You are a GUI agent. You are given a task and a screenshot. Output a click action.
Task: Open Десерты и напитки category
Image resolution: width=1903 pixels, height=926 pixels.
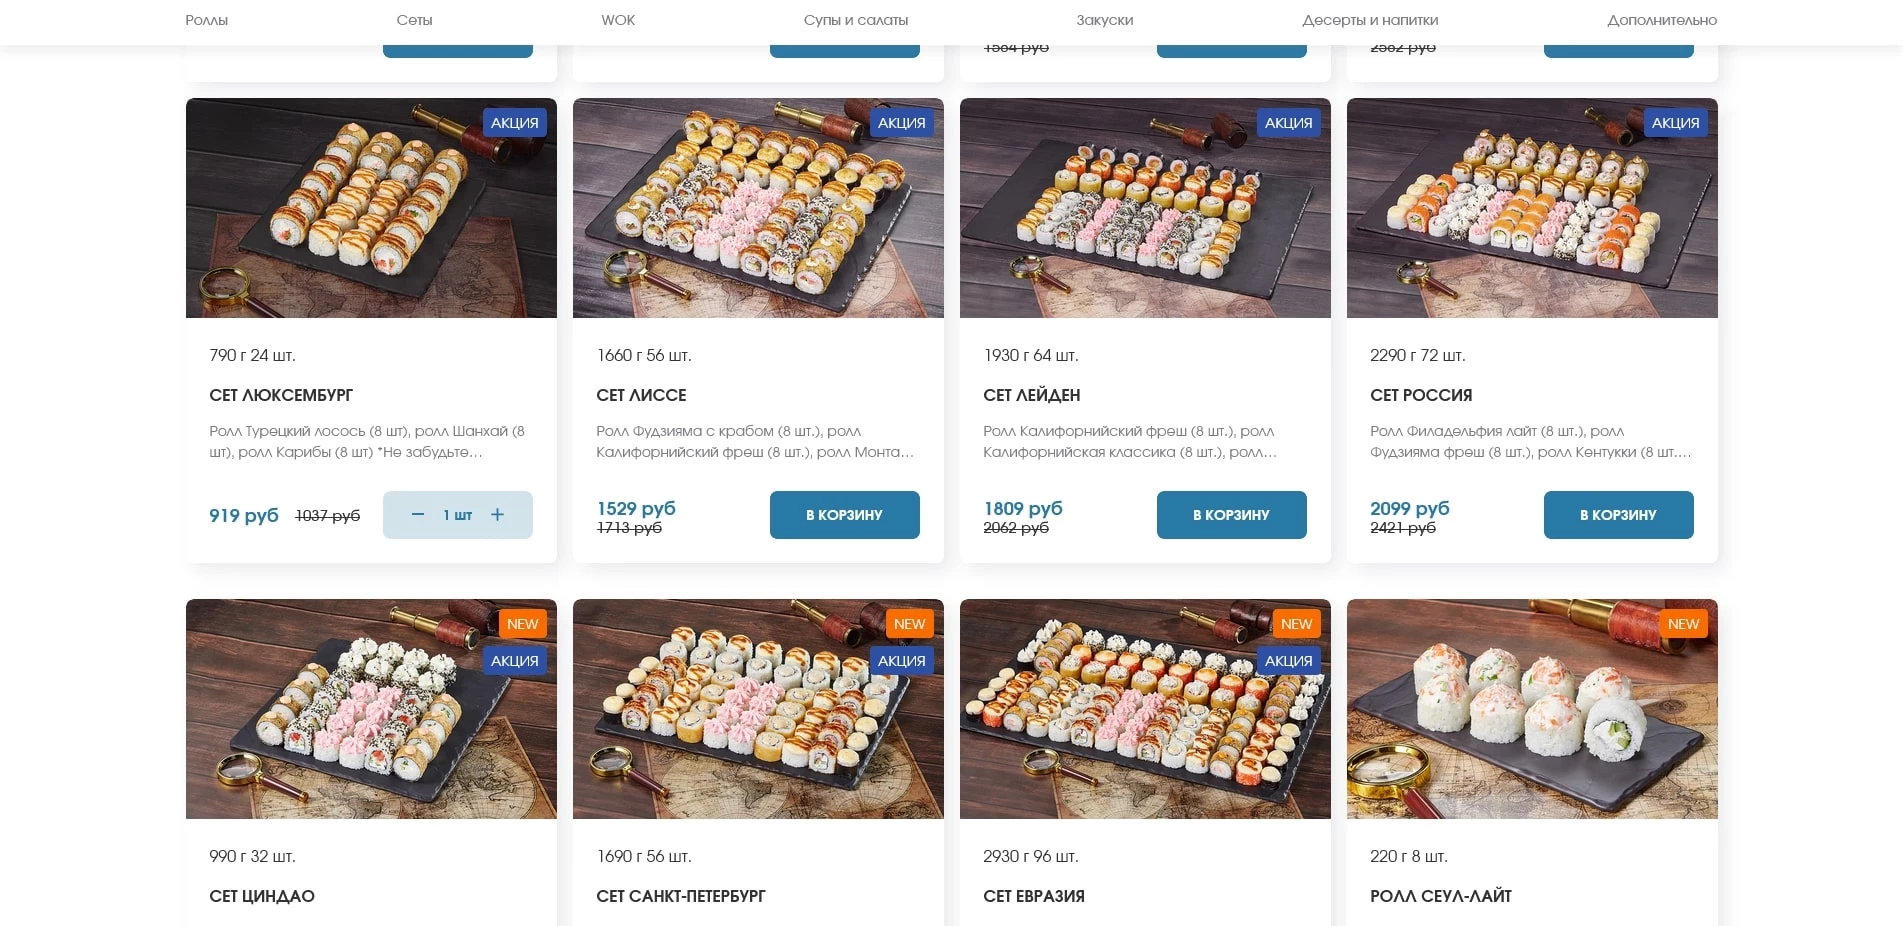[1370, 20]
